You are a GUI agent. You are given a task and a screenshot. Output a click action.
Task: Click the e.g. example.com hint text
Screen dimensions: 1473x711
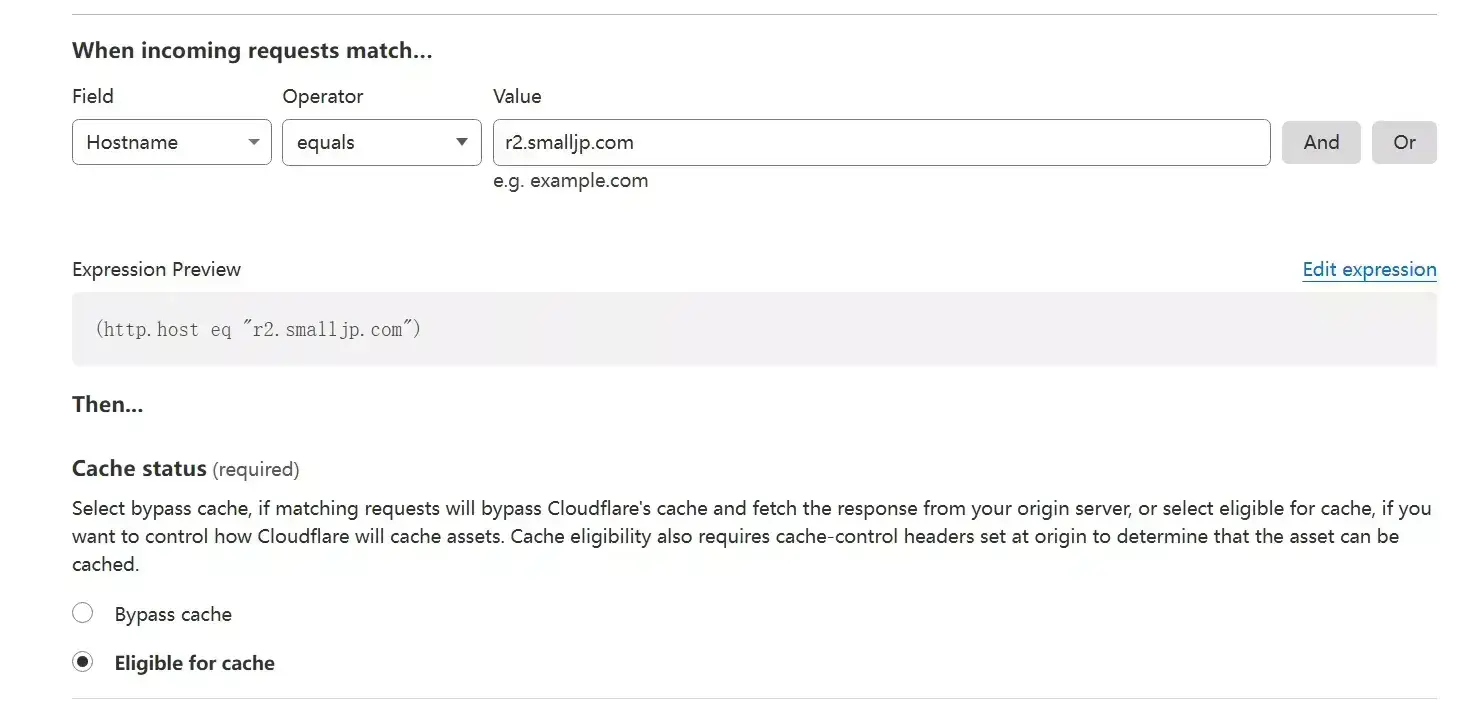tap(571, 181)
